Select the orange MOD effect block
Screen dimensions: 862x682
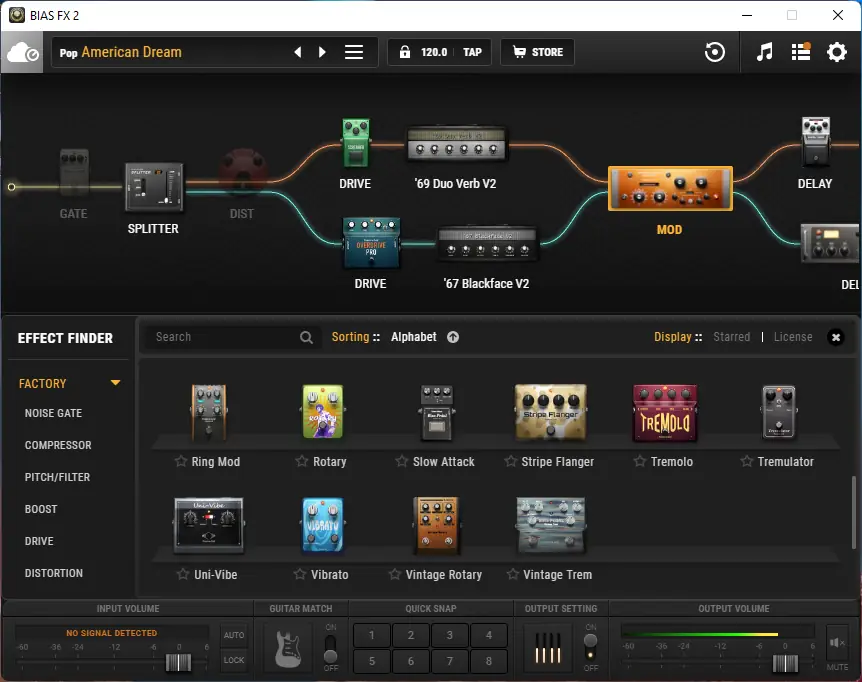coord(670,188)
